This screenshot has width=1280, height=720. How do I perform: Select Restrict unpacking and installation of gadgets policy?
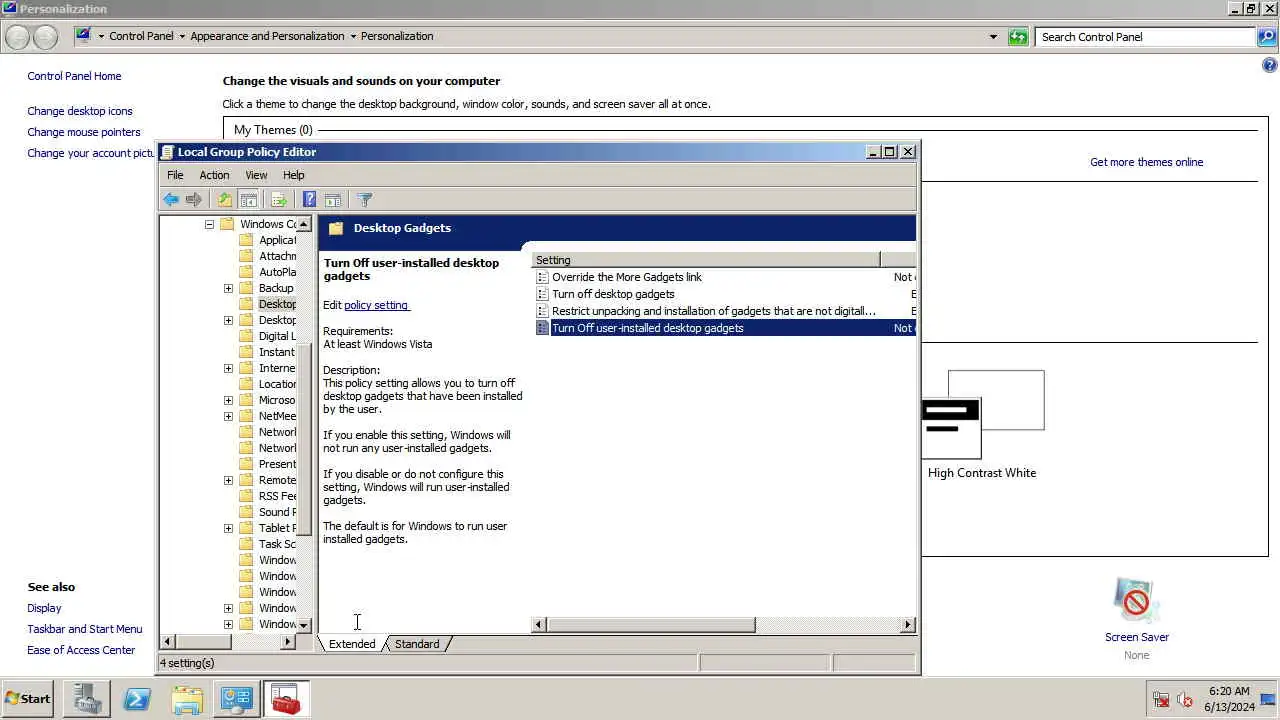pos(714,311)
